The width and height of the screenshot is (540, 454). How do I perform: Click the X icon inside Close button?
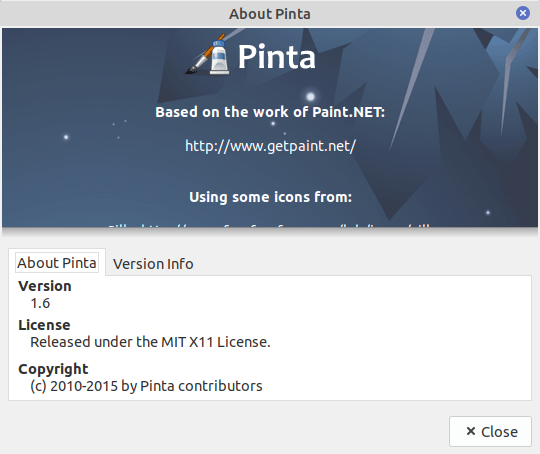point(470,431)
